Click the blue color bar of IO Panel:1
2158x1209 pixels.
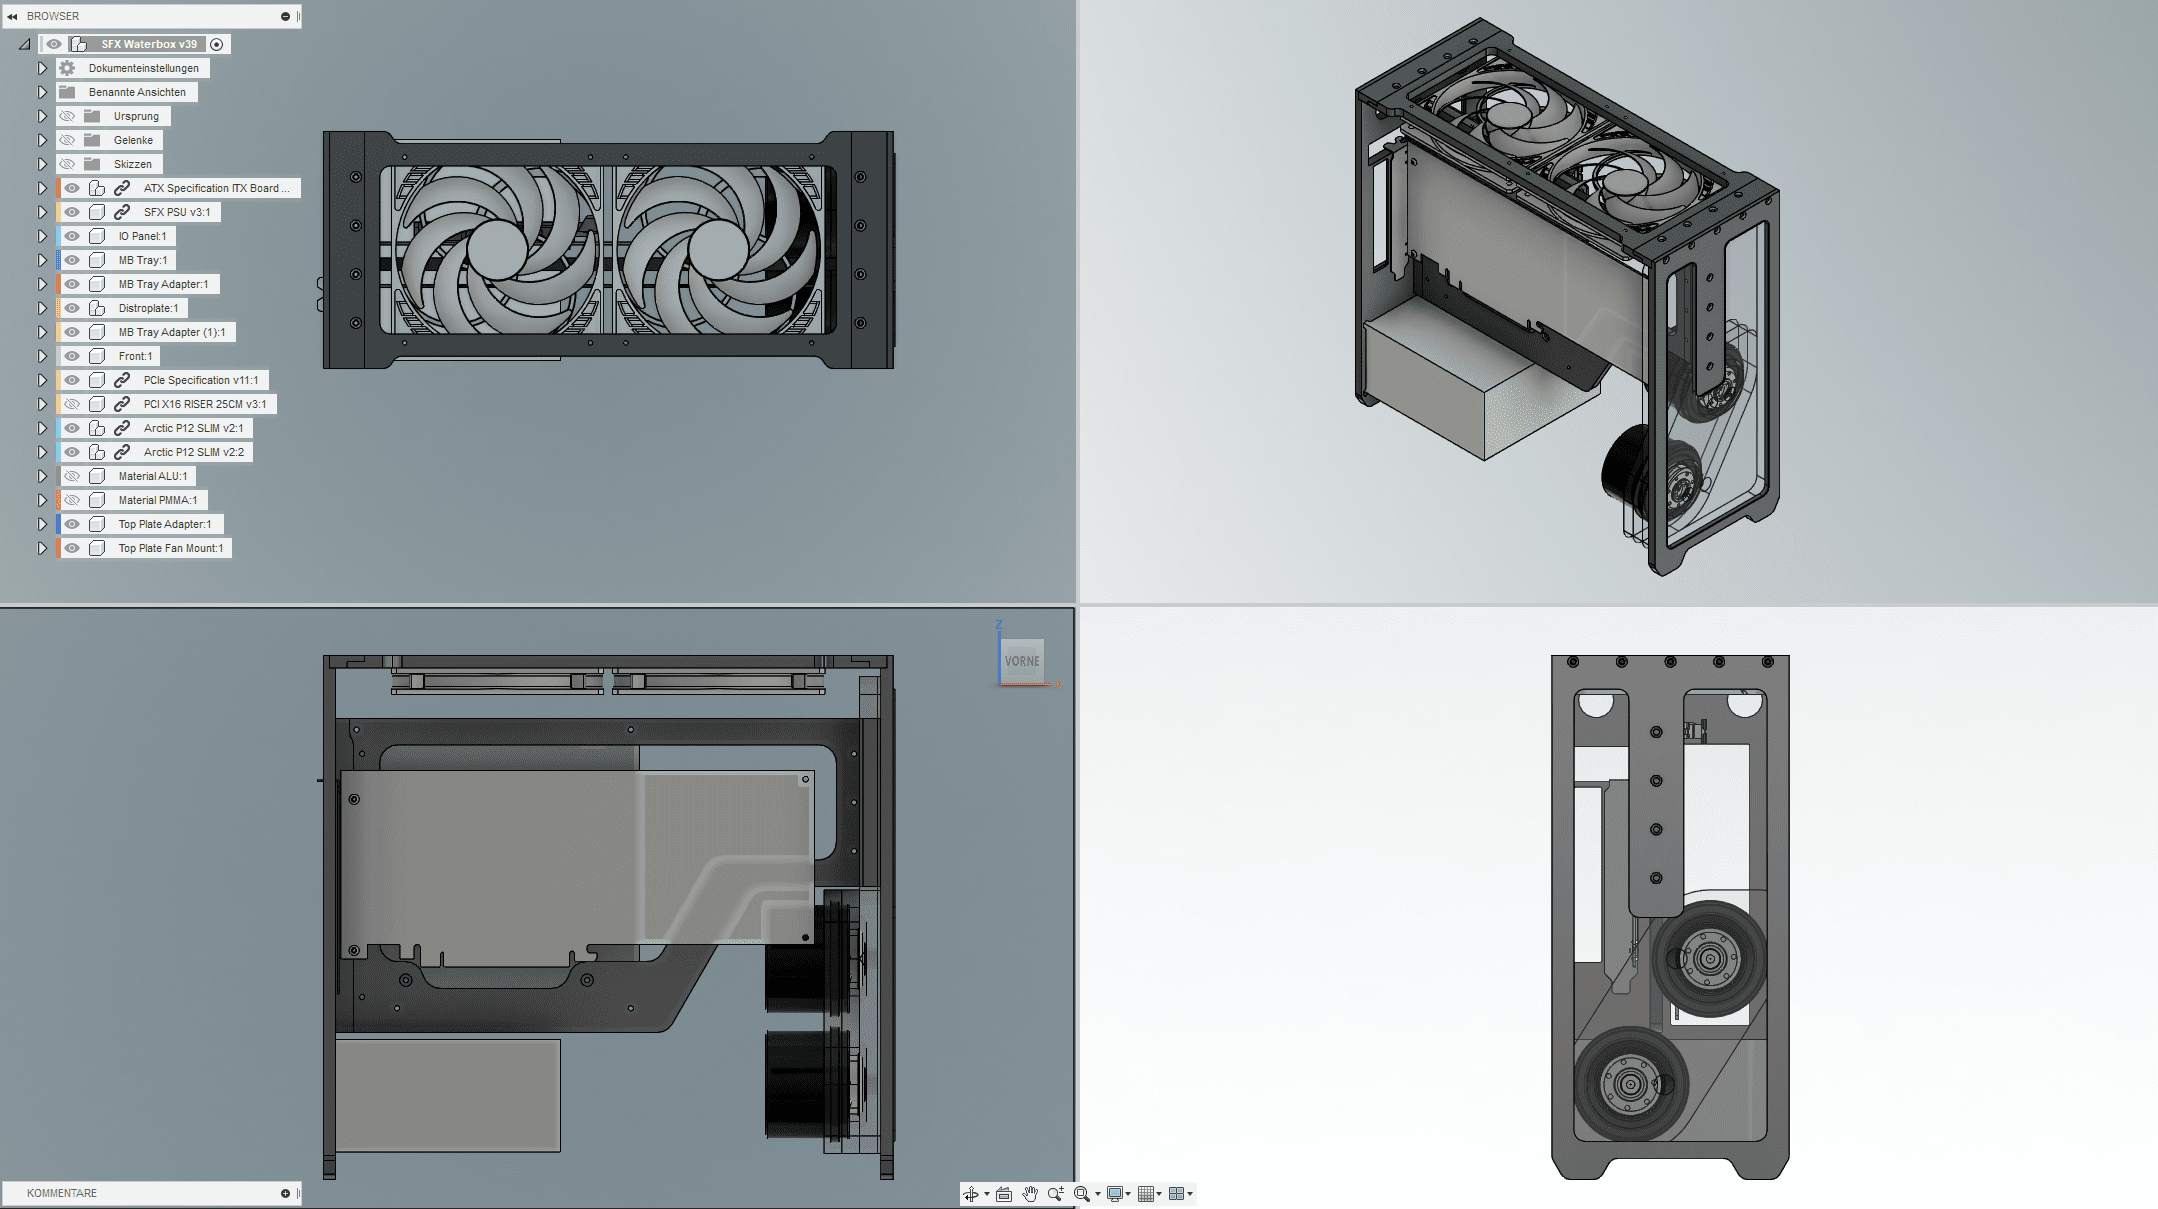[x=59, y=236]
